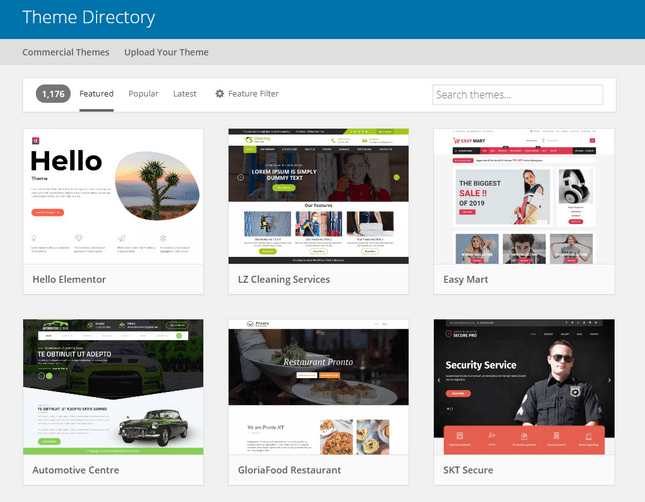Click the 1,176 theme count badge
Image resolution: width=645 pixels, height=502 pixels.
pos(54,94)
